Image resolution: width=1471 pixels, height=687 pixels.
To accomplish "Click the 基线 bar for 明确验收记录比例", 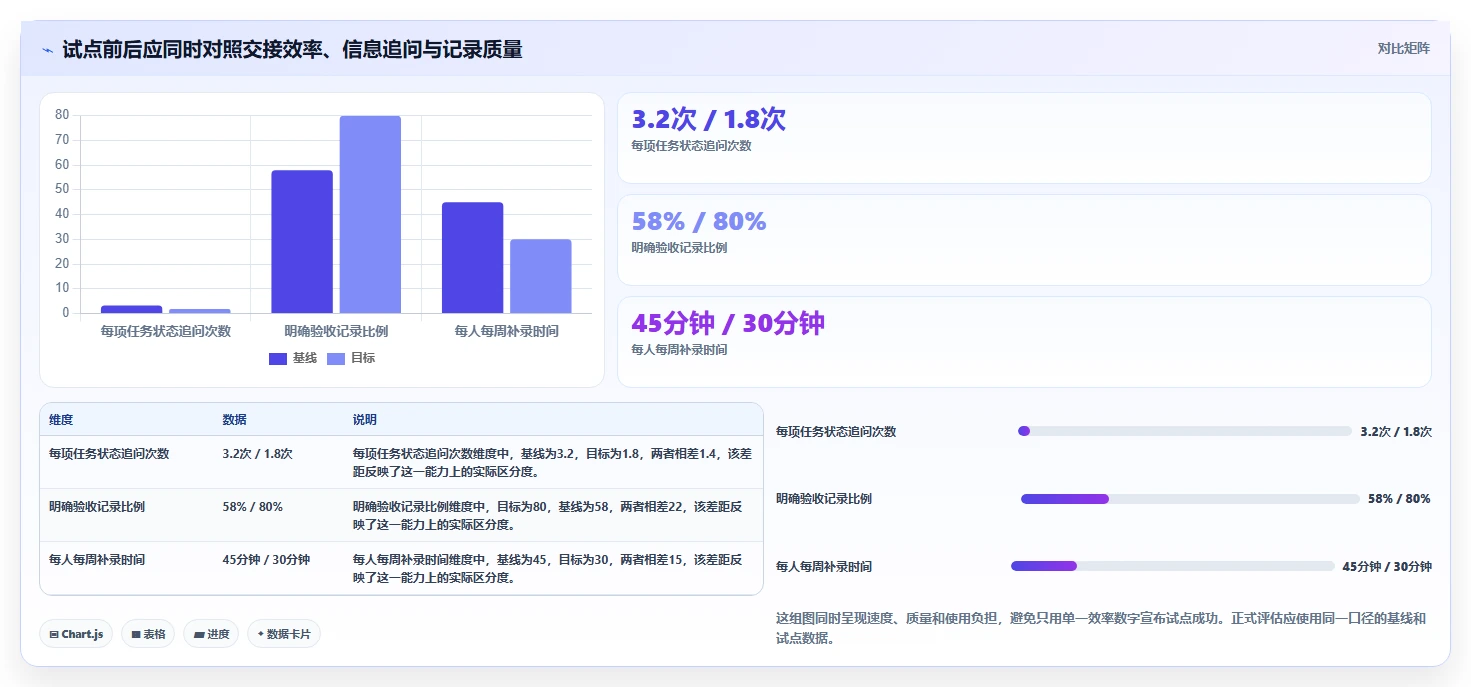I will pyautogui.click(x=302, y=242).
